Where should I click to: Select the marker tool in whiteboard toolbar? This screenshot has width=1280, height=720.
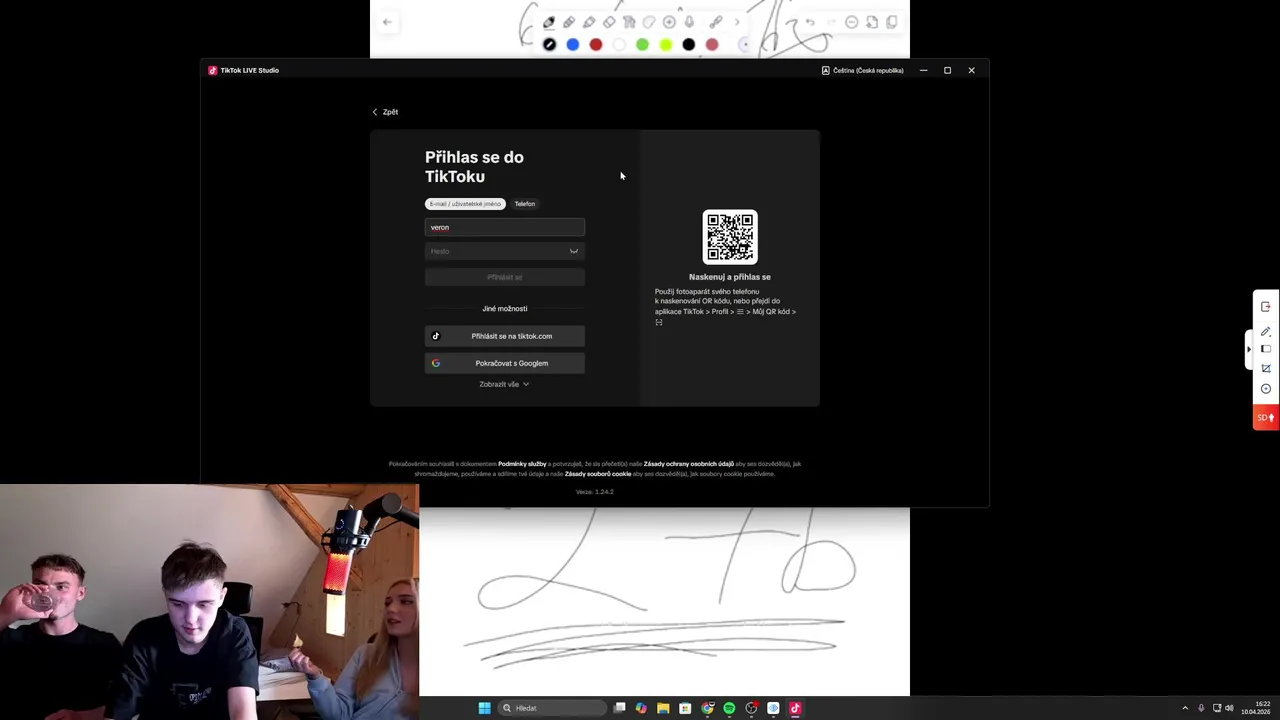click(569, 22)
